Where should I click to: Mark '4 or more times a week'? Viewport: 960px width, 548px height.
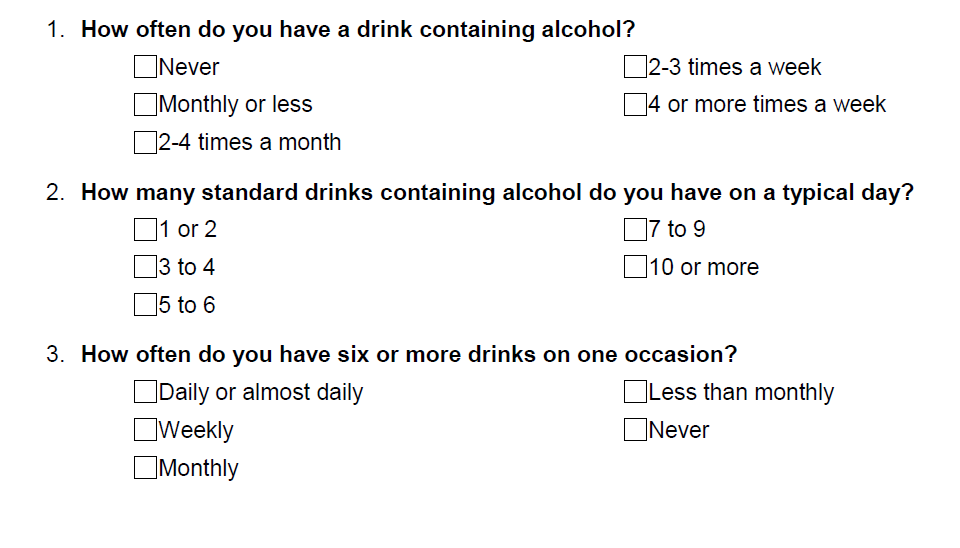636,104
